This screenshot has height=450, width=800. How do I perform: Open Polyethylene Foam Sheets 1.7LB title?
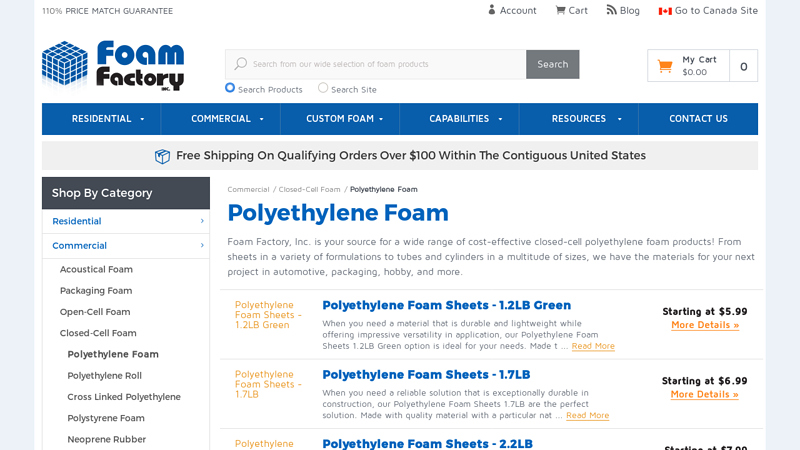pyautogui.click(x=426, y=374)
